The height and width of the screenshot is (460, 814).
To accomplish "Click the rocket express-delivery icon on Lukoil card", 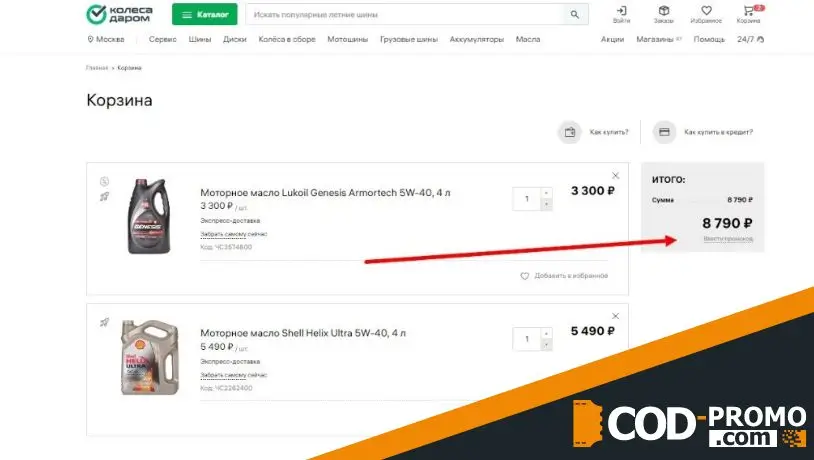I will point(104,197).
